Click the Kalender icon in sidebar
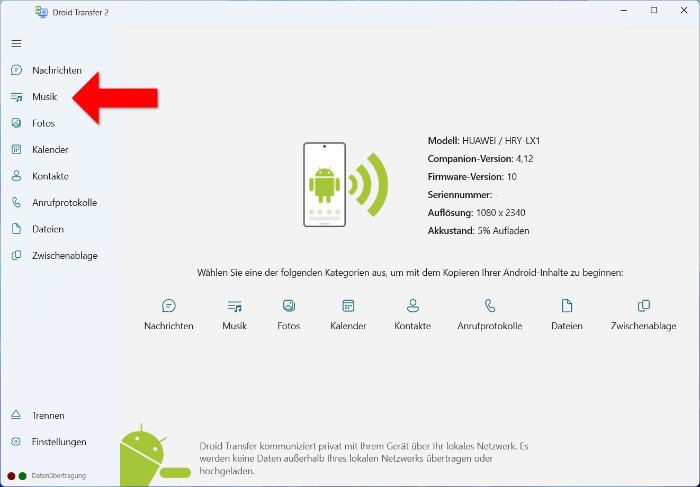700x487 pixels. (x=17, y=150)
